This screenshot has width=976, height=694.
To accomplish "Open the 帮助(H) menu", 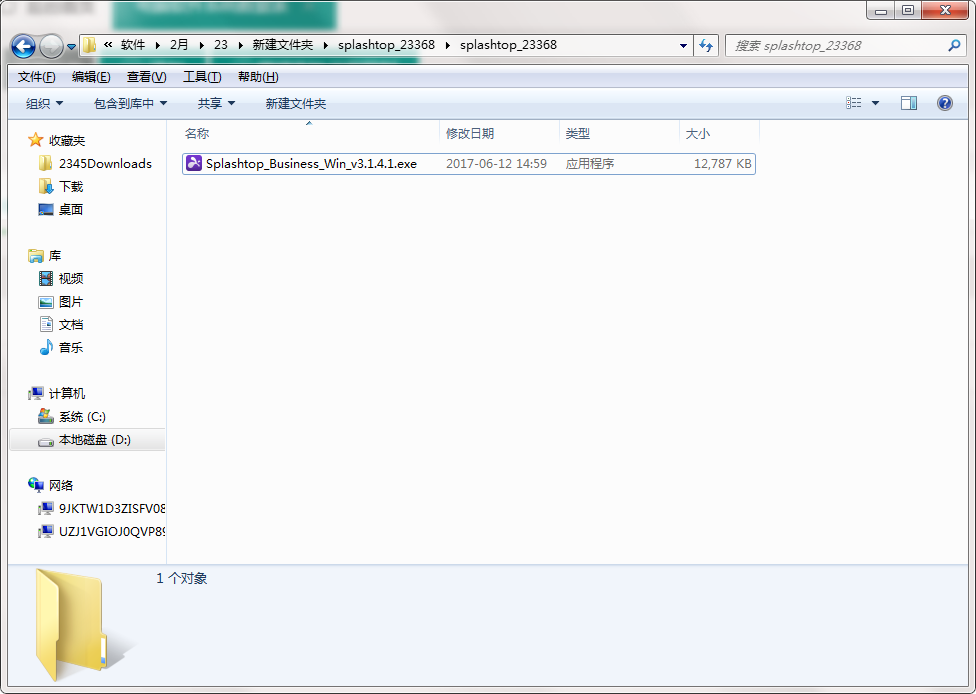I will (x=258, y=77).
